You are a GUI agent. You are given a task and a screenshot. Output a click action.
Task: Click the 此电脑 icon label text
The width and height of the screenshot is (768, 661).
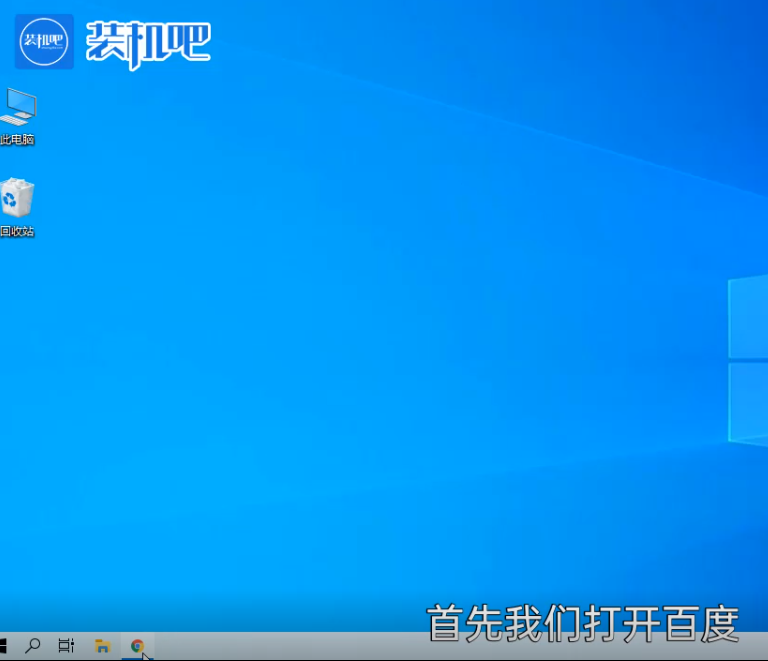pos(17,140)
